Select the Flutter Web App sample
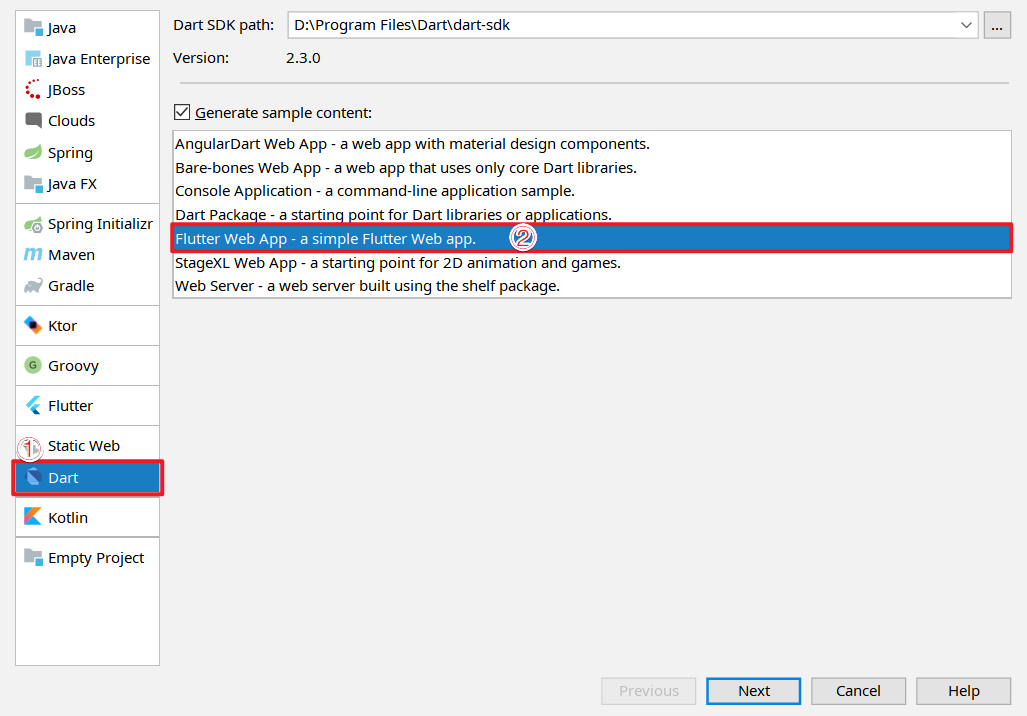 pos(592,238)
